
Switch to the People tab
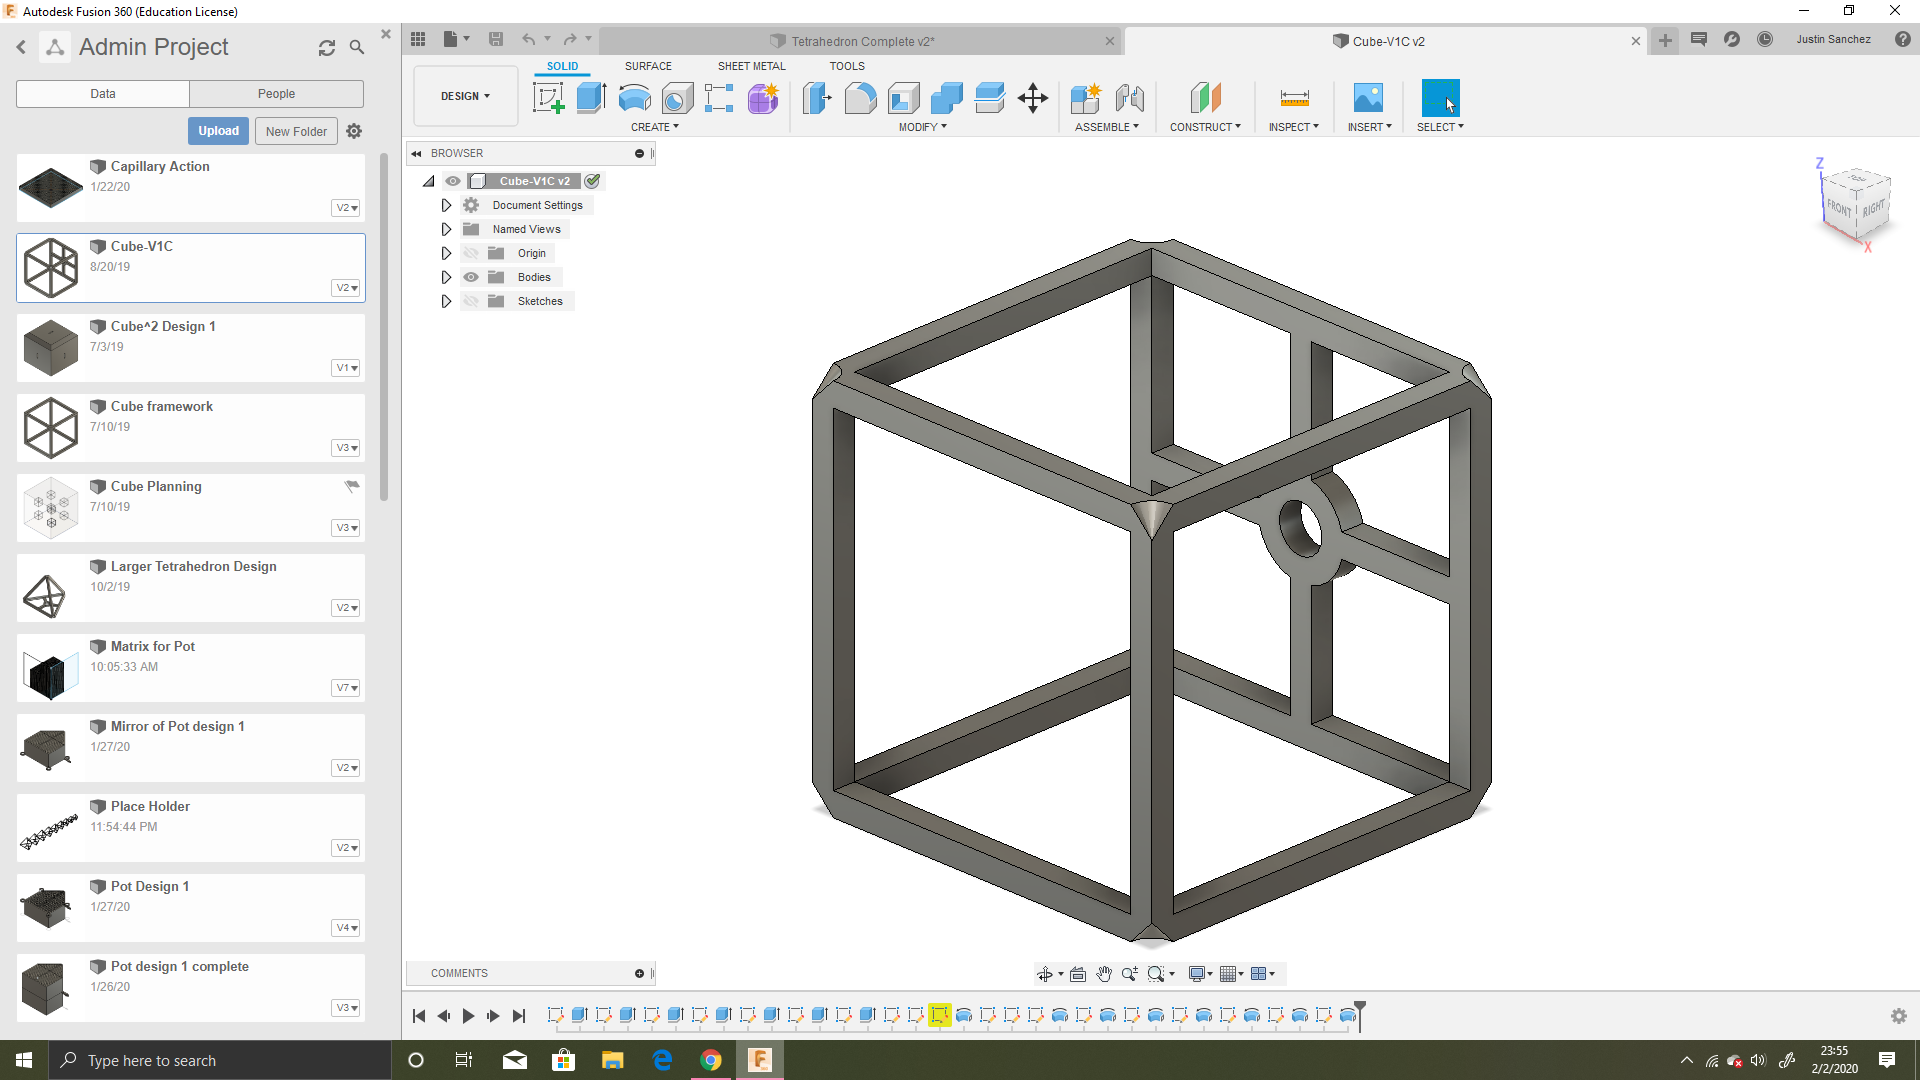point(276,94)
